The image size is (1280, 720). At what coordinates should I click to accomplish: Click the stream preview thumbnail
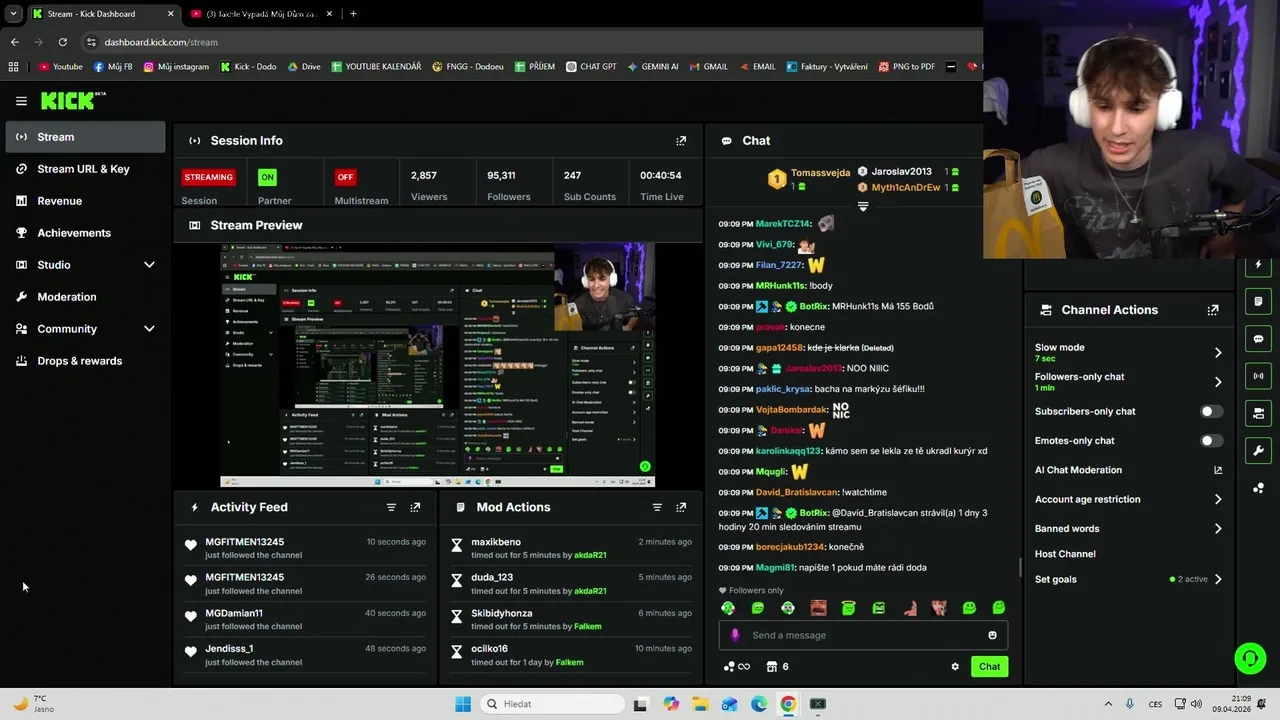coord(437,365)
